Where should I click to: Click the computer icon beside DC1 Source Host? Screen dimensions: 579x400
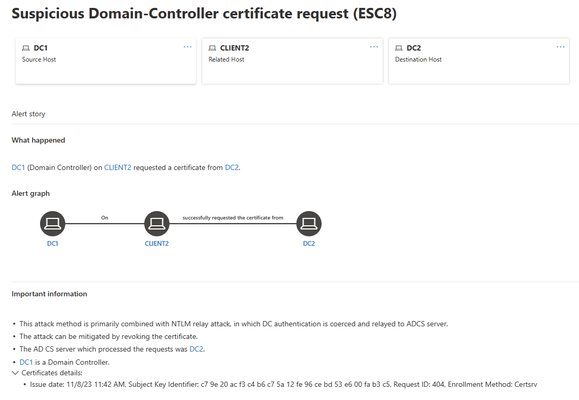coord(25,48)
